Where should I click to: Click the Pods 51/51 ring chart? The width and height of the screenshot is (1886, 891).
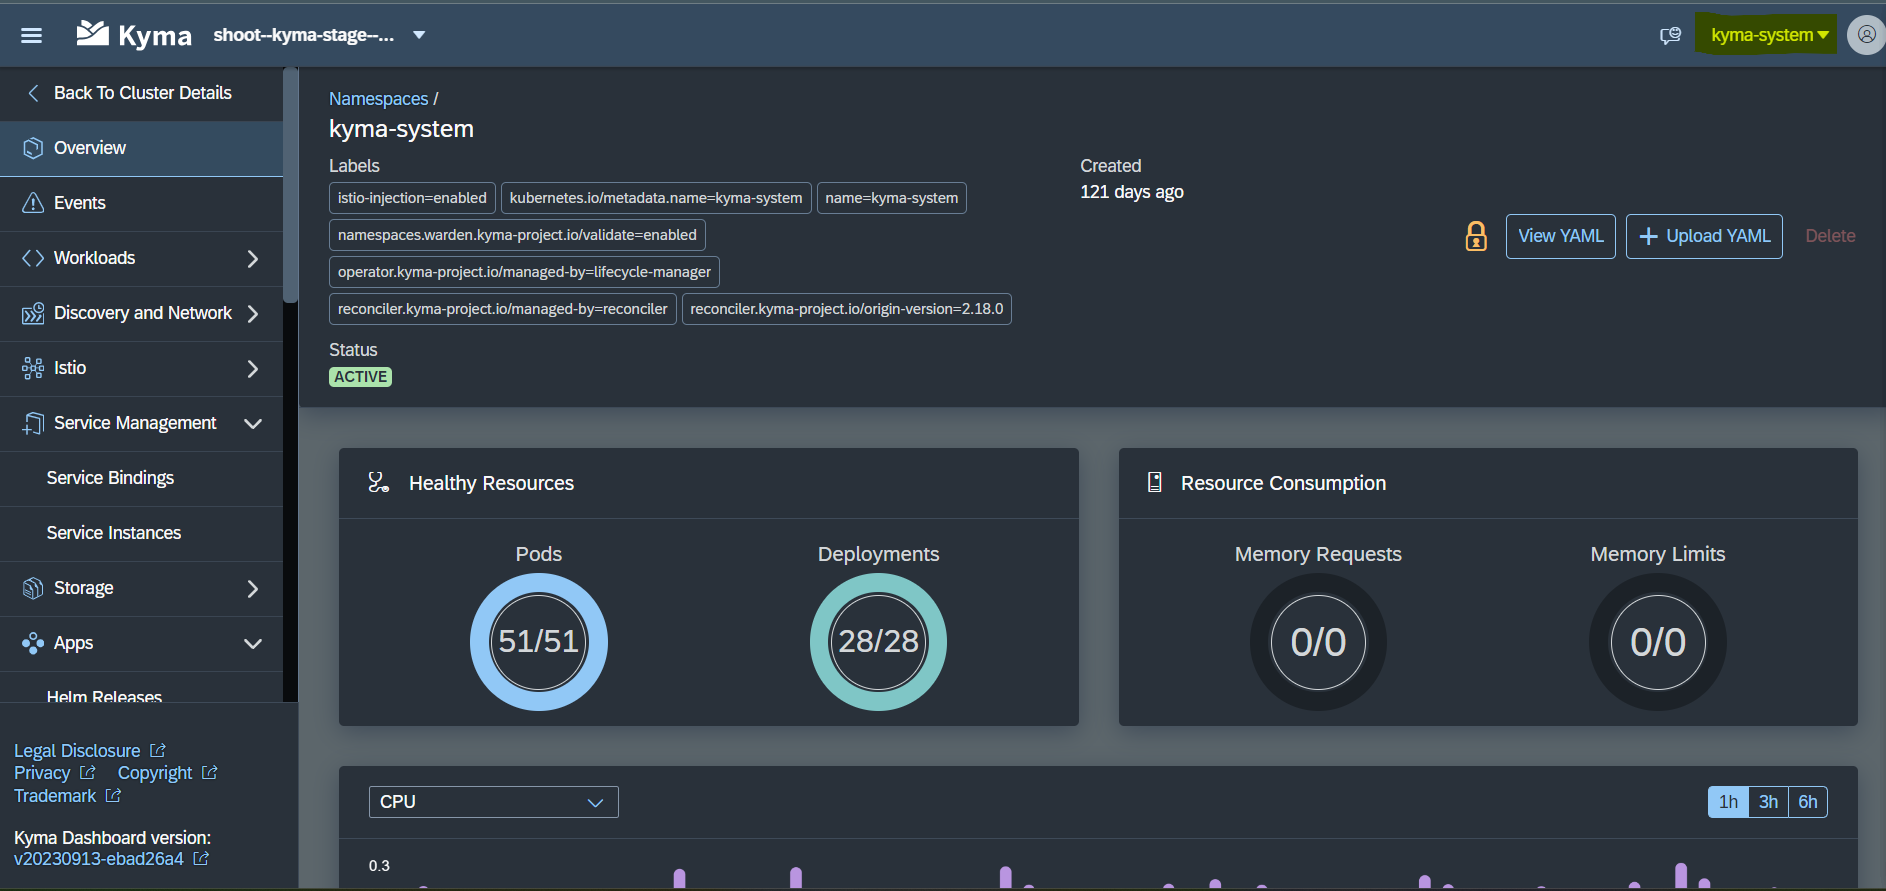click(539, 642)
